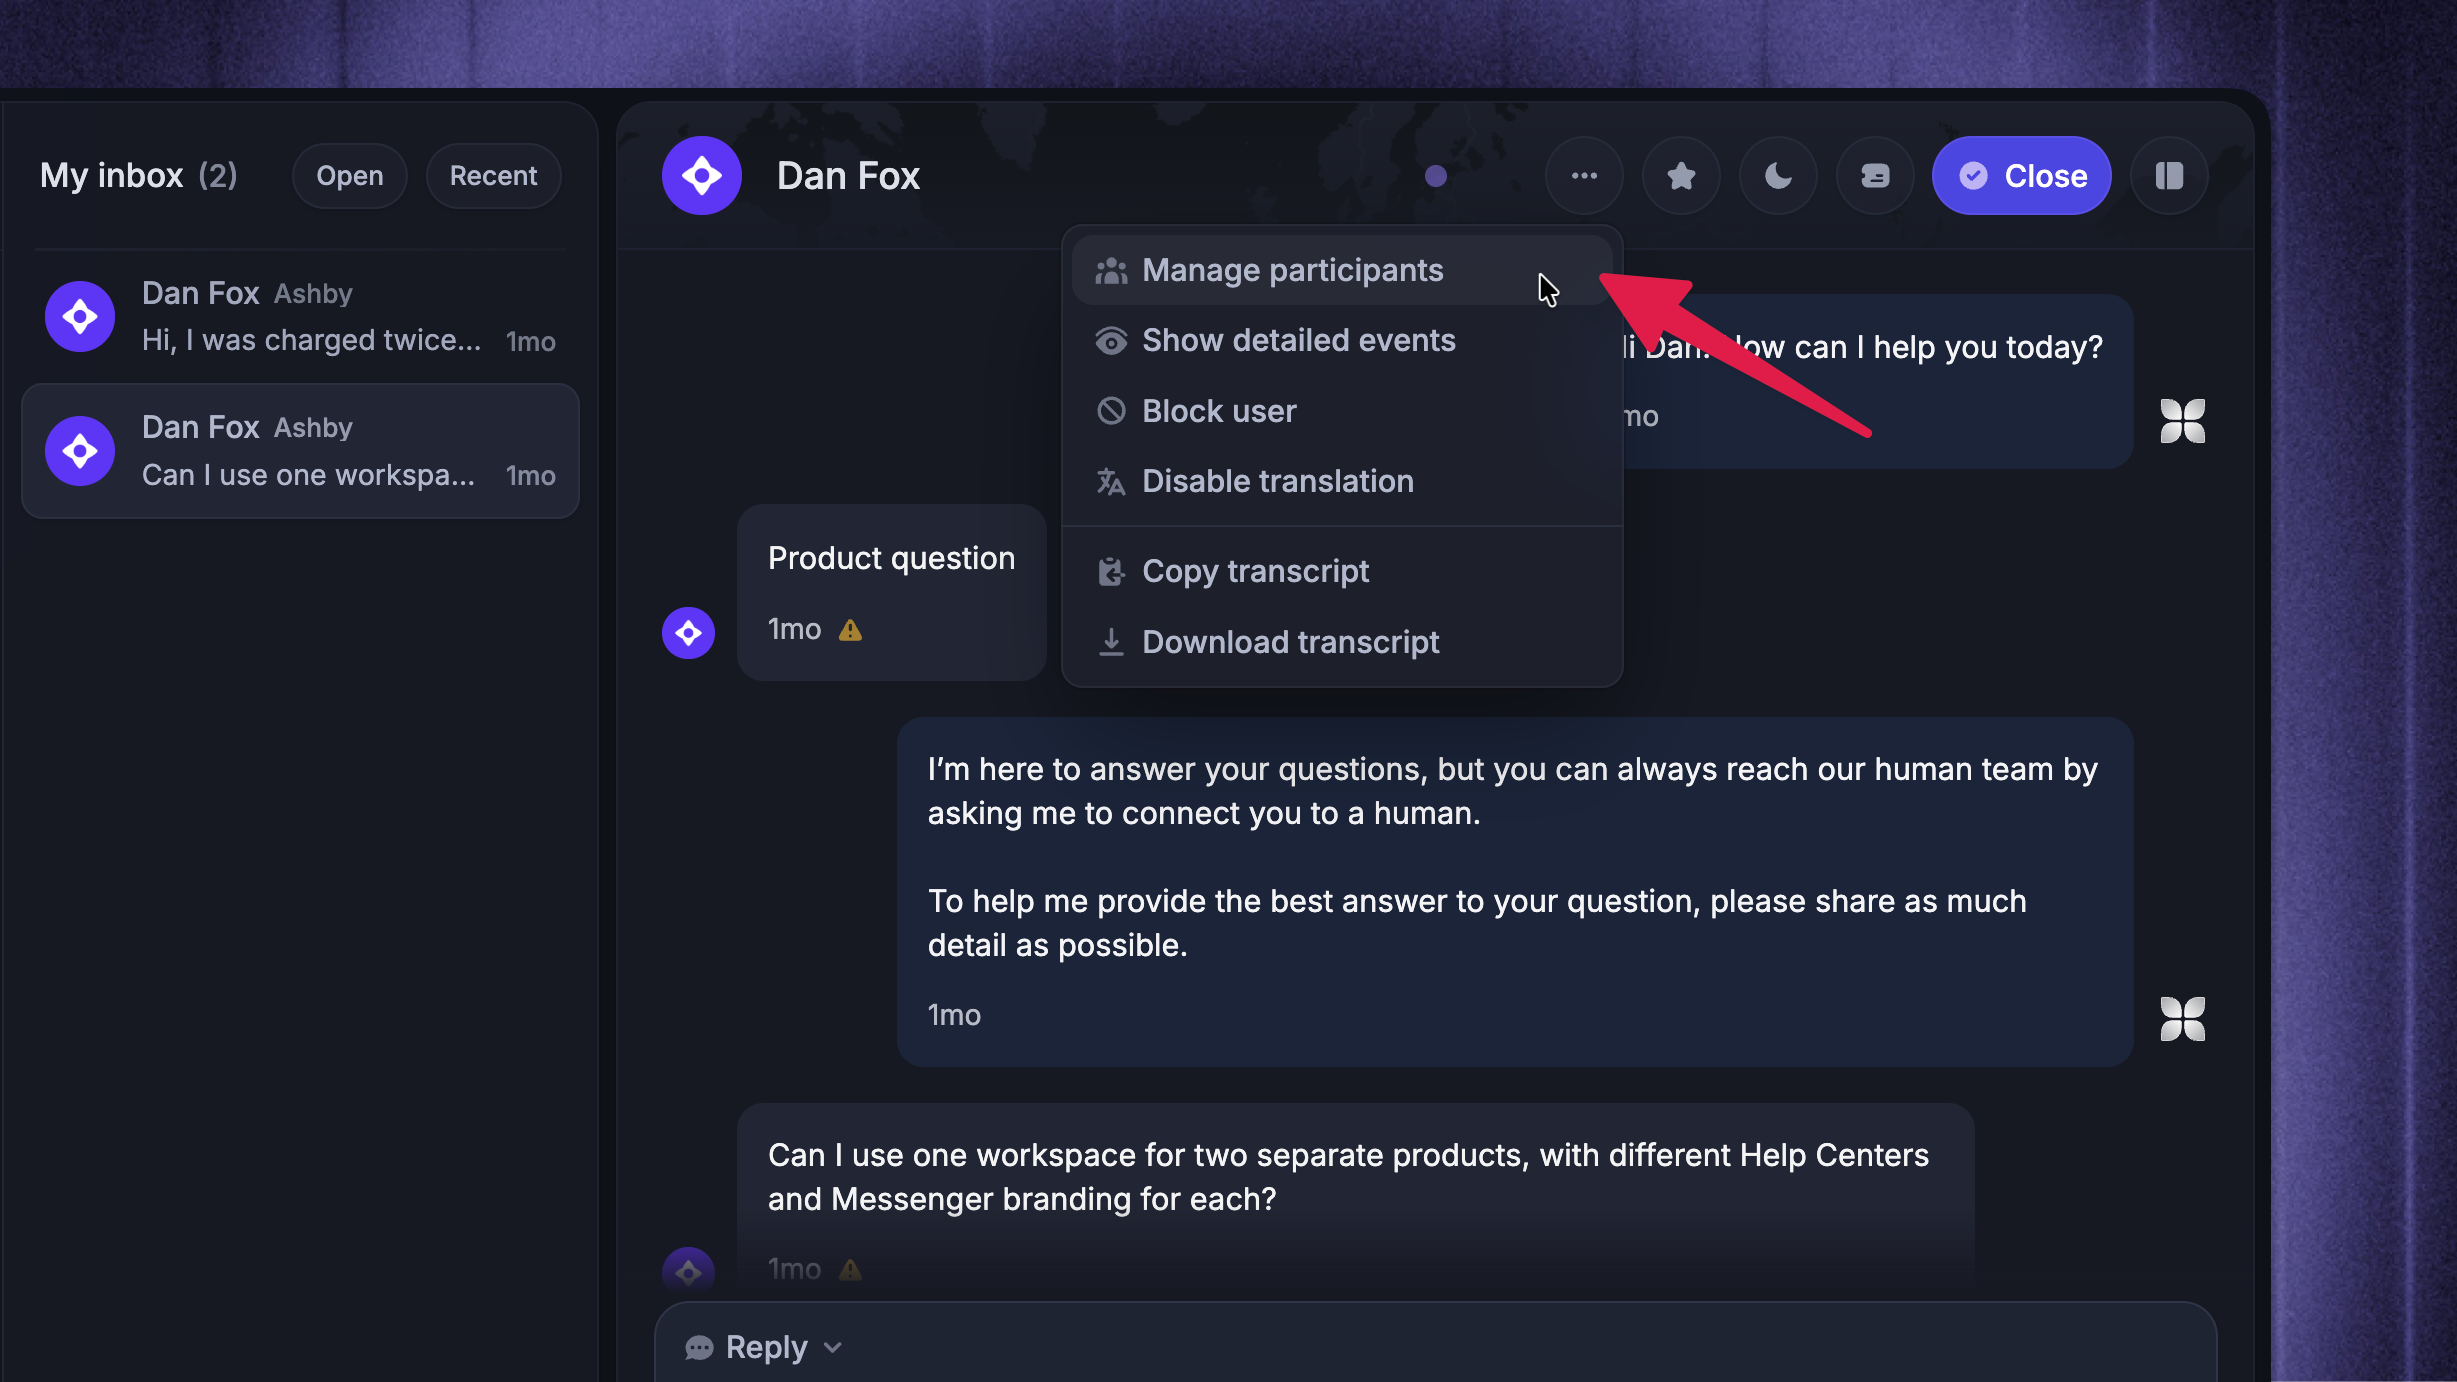Click Dan Fox avatar in conversation header
The height and width of the screenshot is (1382, 2457).
[x=702, y=176]
